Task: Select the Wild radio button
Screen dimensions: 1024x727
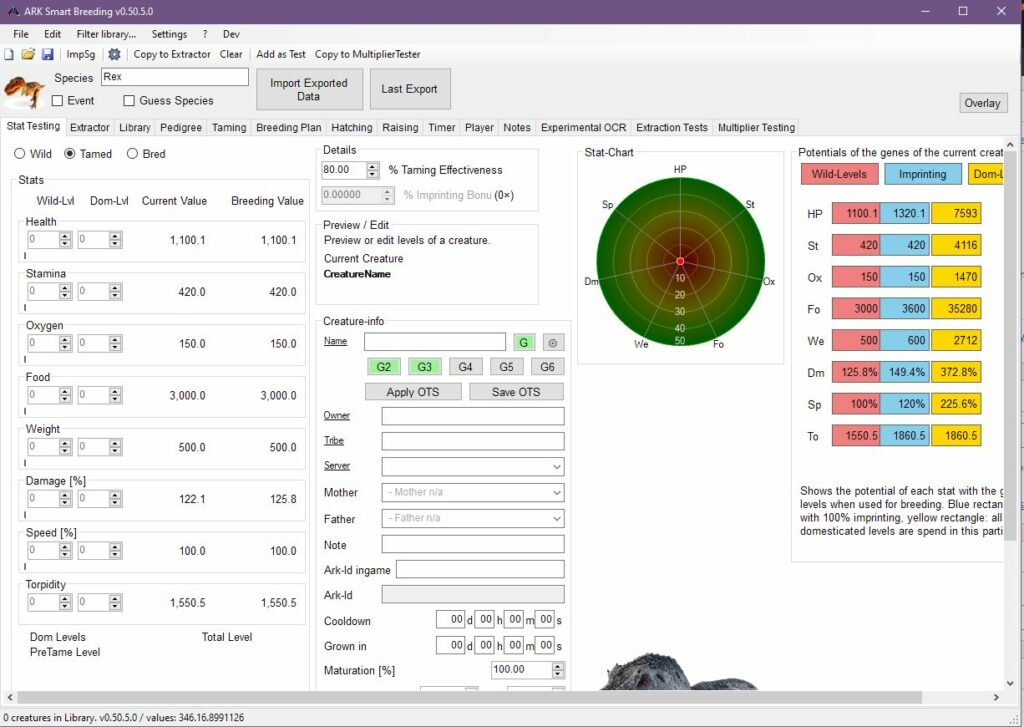Action: pyautogui.click(x=20, y=154)
